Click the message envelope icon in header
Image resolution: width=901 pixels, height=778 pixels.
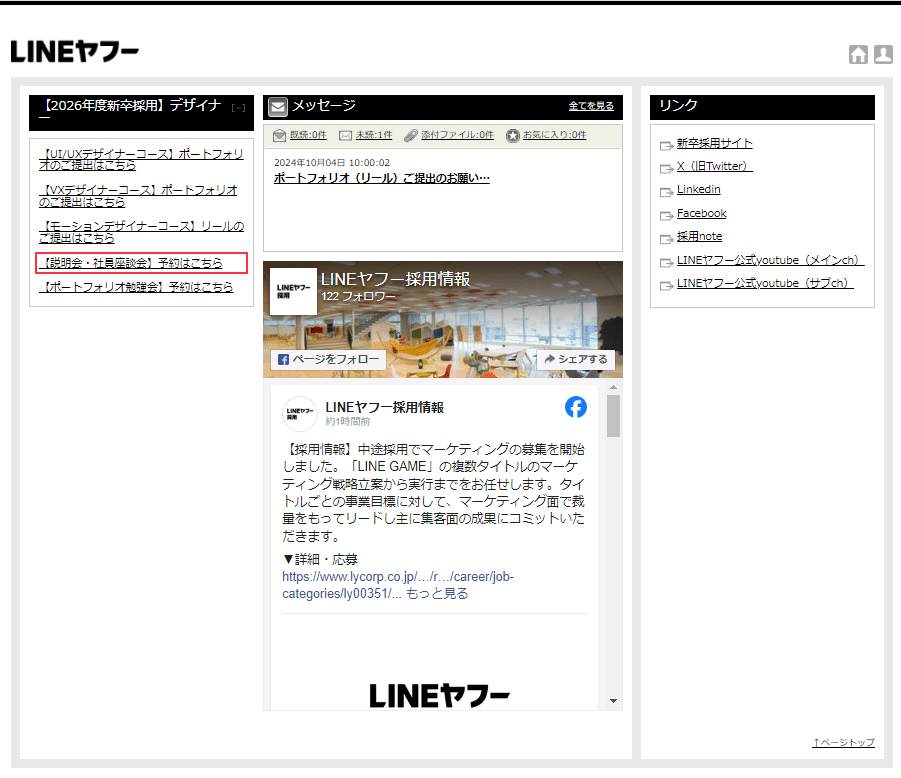coord(278,106)
